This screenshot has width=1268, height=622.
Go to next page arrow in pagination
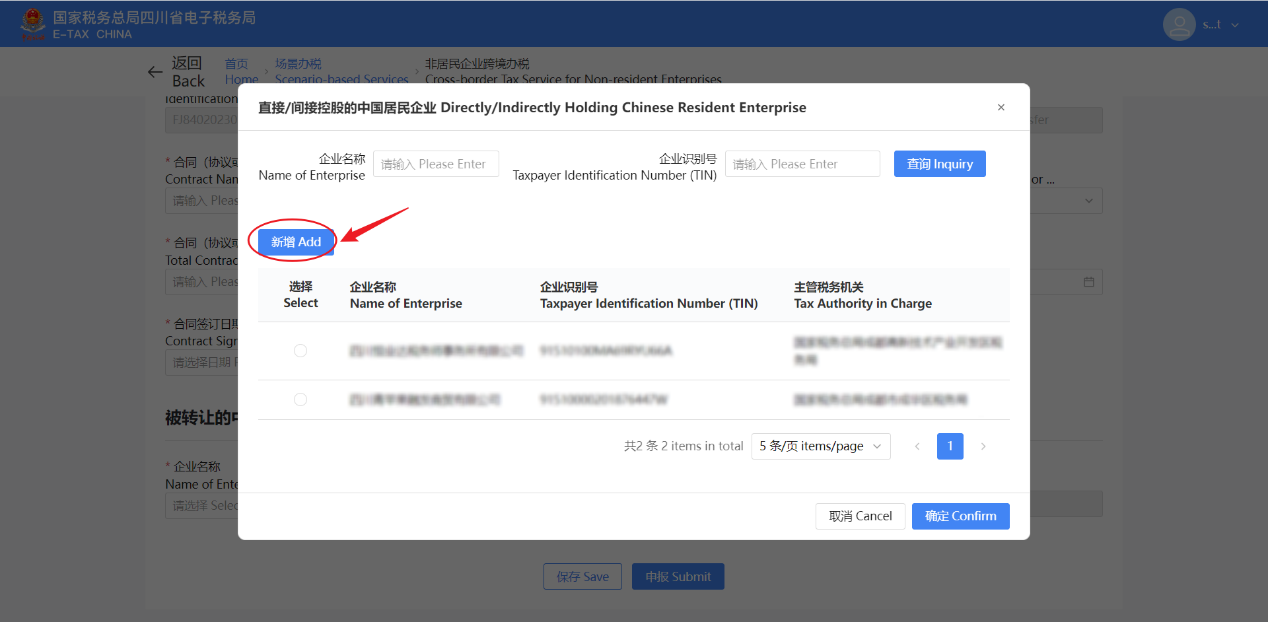point(983,446)
